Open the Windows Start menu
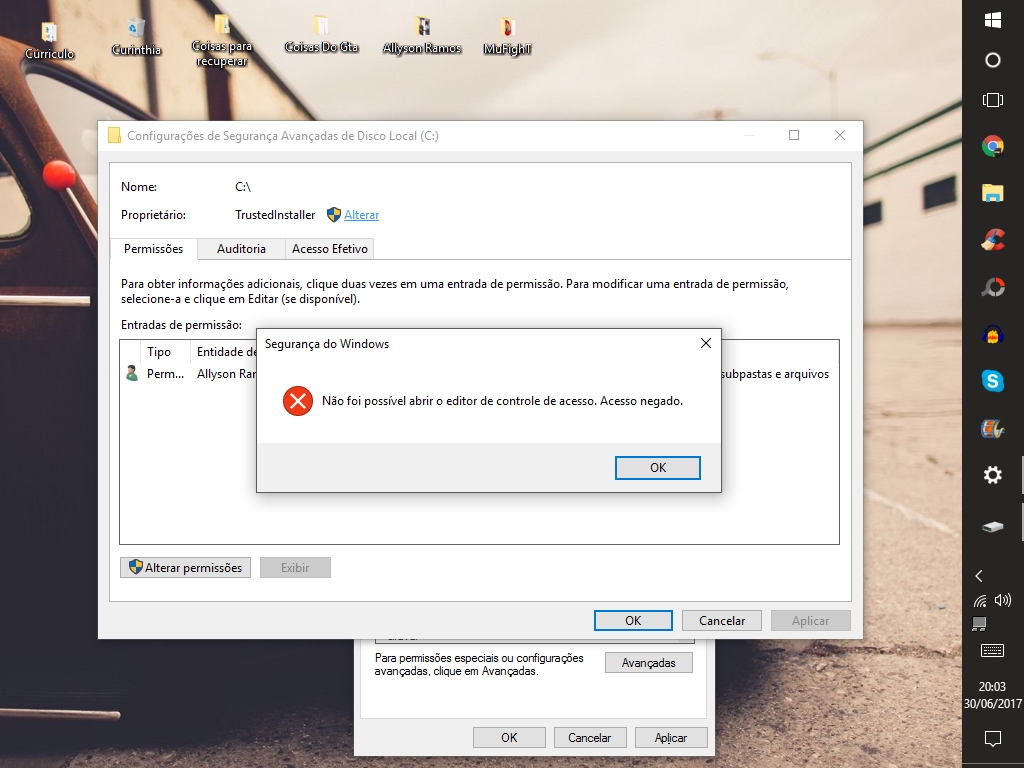The image size is (1024, 768). point(993,20)
